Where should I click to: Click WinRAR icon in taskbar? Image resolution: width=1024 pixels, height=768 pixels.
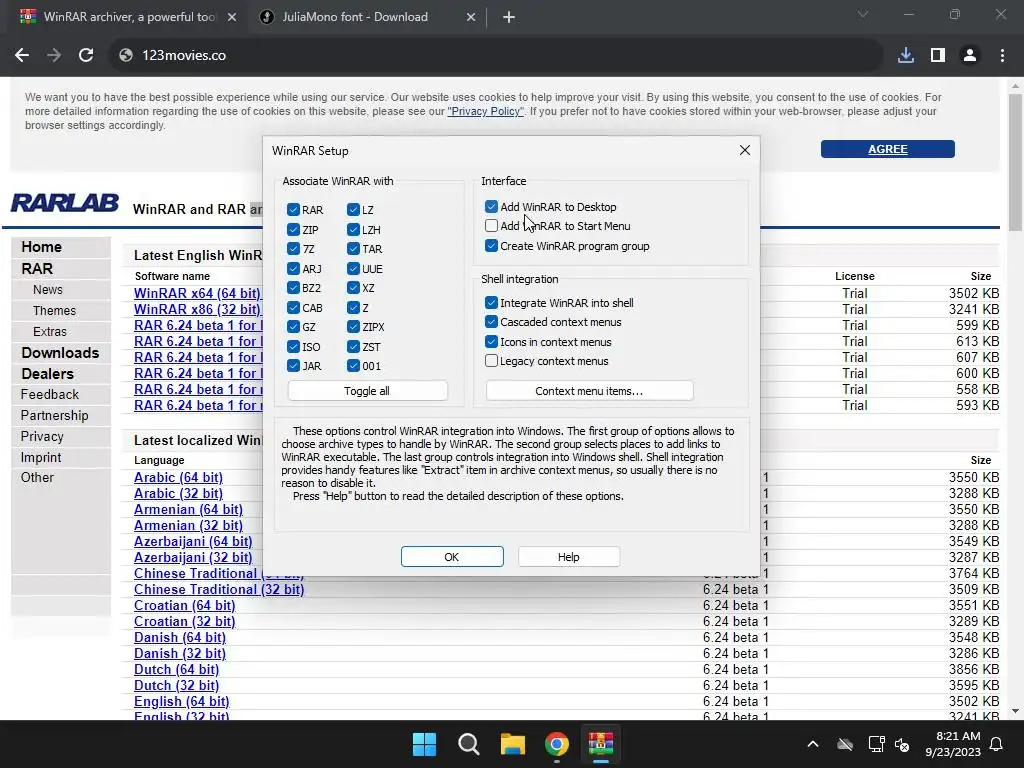tap(601, 744)
